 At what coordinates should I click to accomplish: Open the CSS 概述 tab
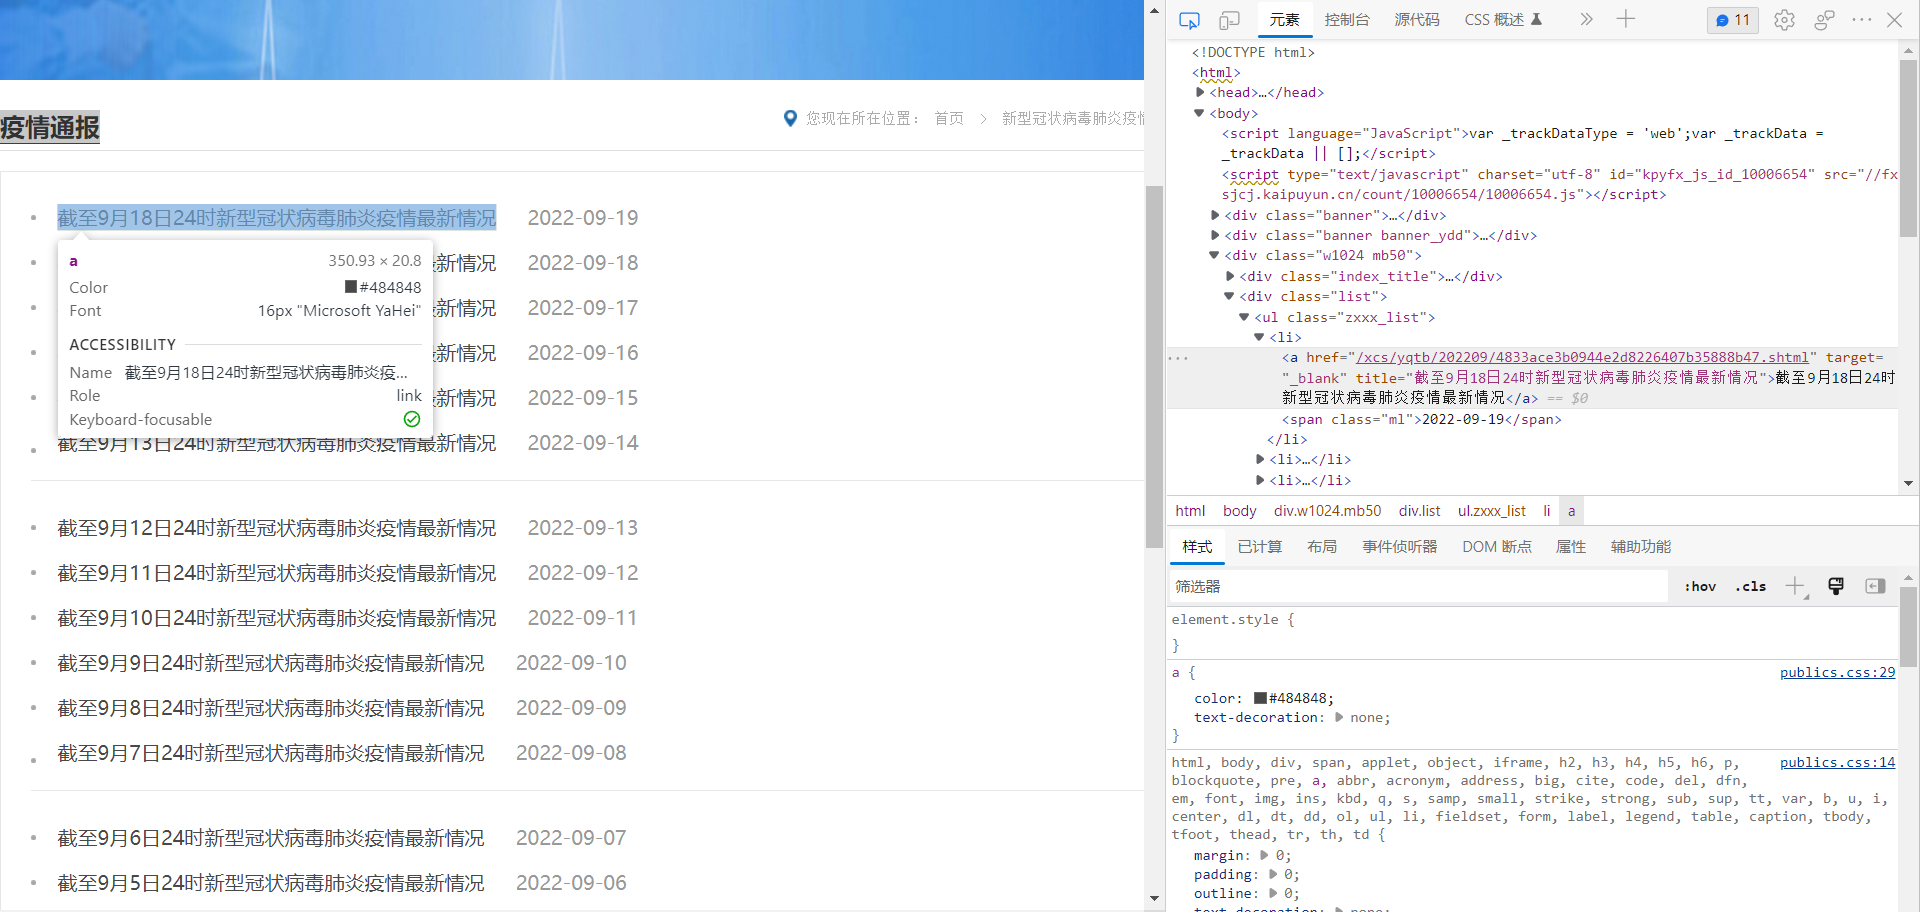(x=1503, y=20)
